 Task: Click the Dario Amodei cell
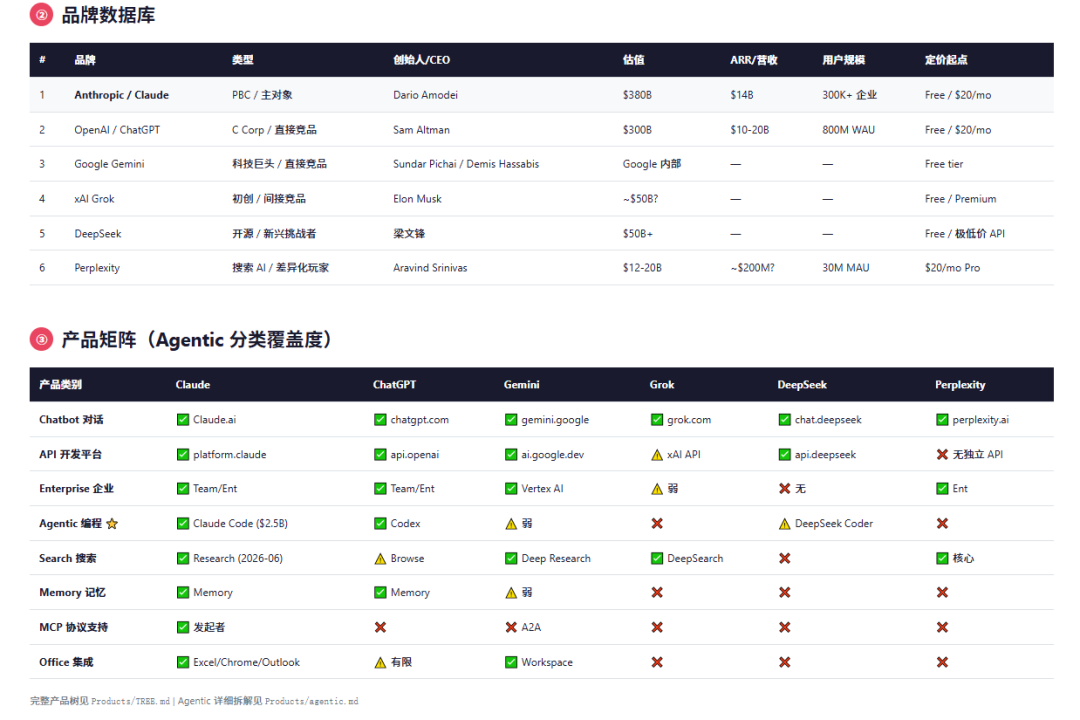coord(425,95)
